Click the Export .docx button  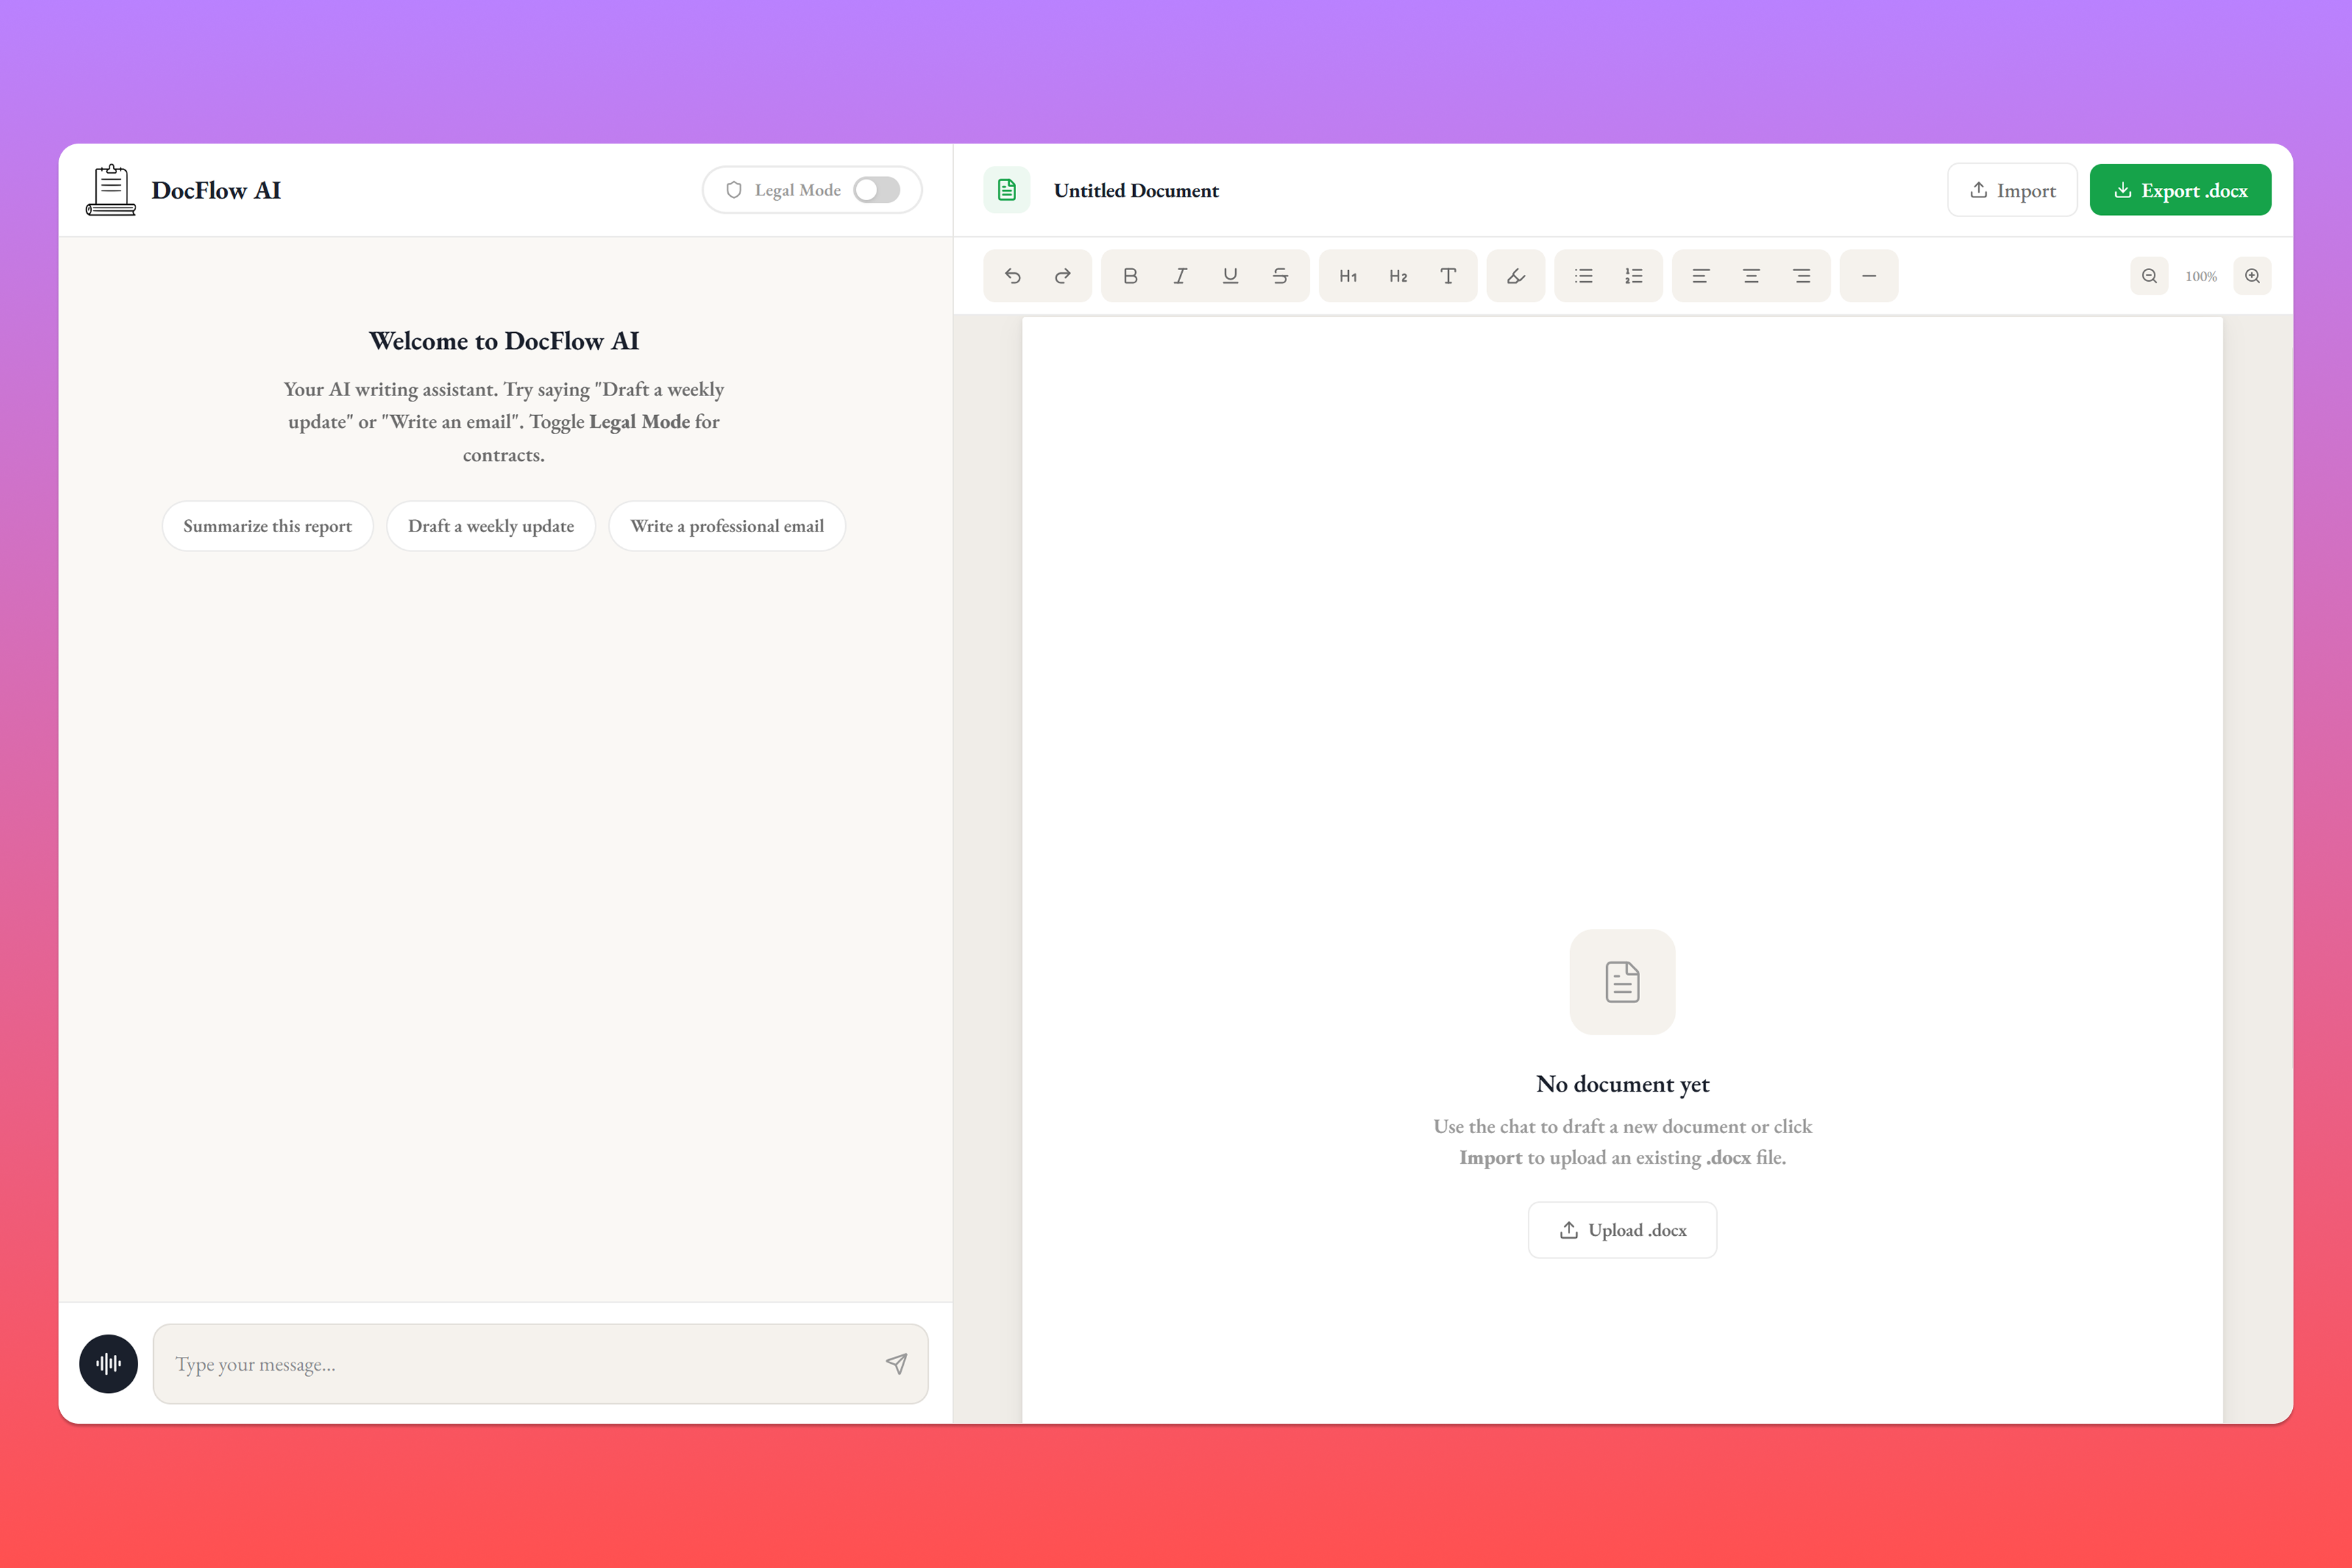(2180, 190)
